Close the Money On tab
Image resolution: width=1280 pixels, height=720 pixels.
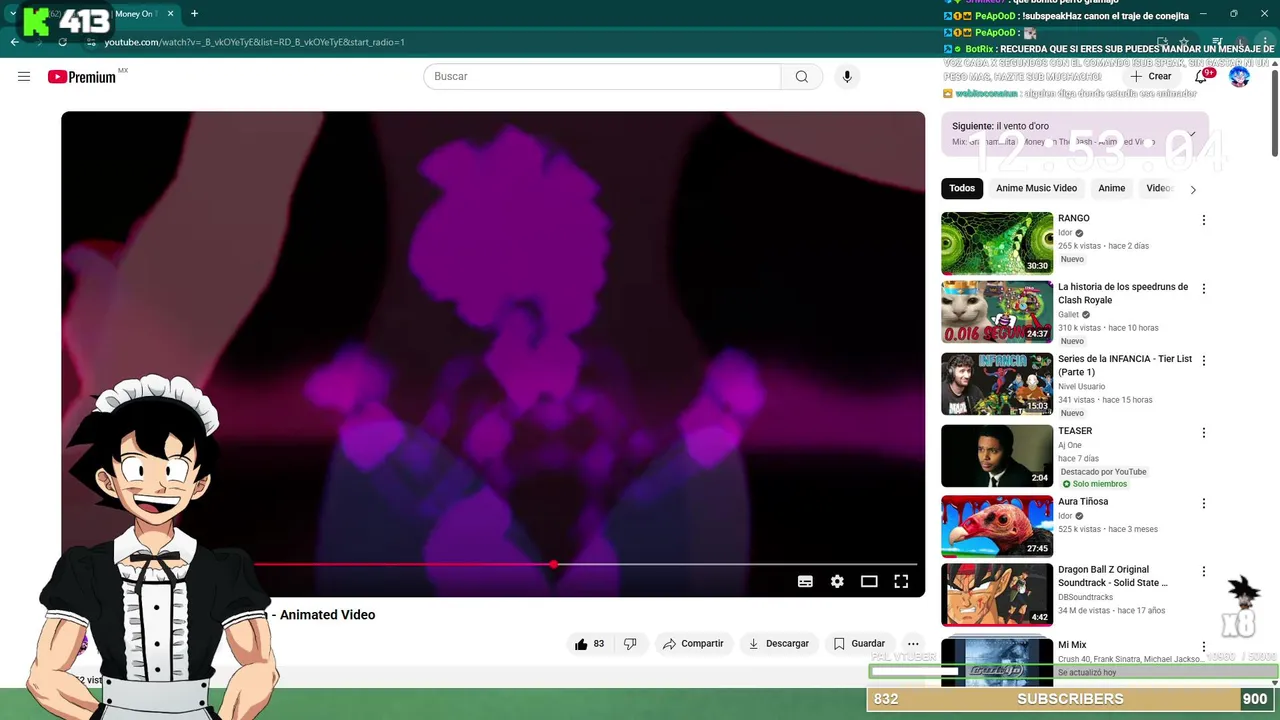point(170,14)
